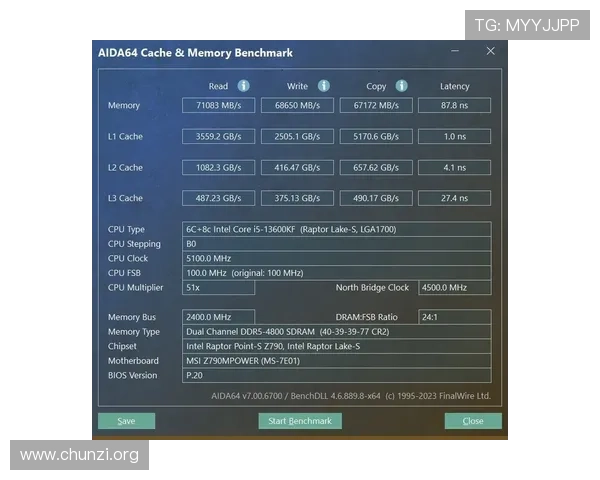The height and width of the screenshot is (480, 600).
Task: Select the Memory Read value field
Action: point(218,106)
